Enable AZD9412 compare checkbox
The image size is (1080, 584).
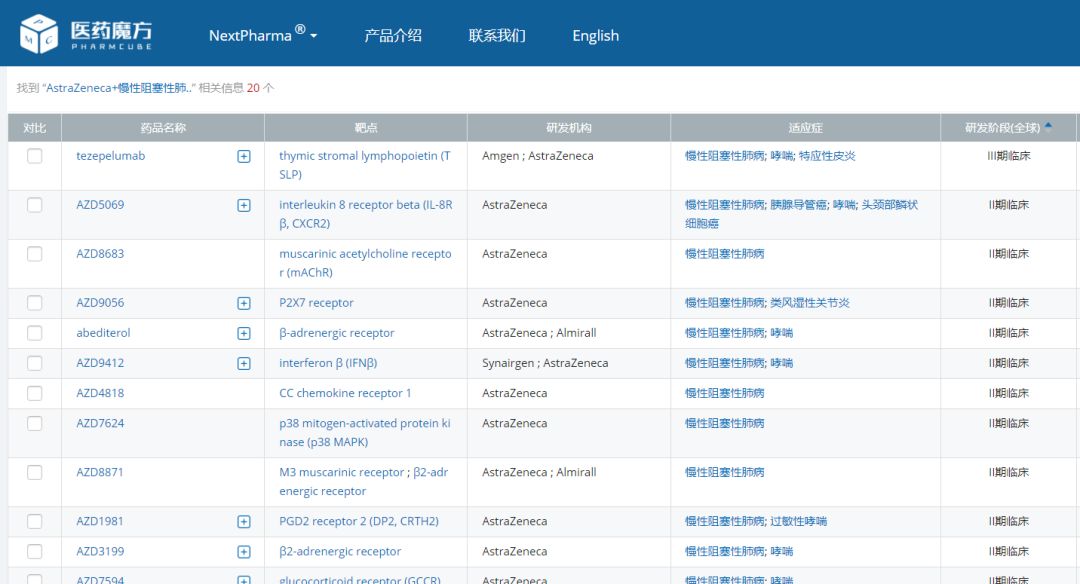click(34, 363)
